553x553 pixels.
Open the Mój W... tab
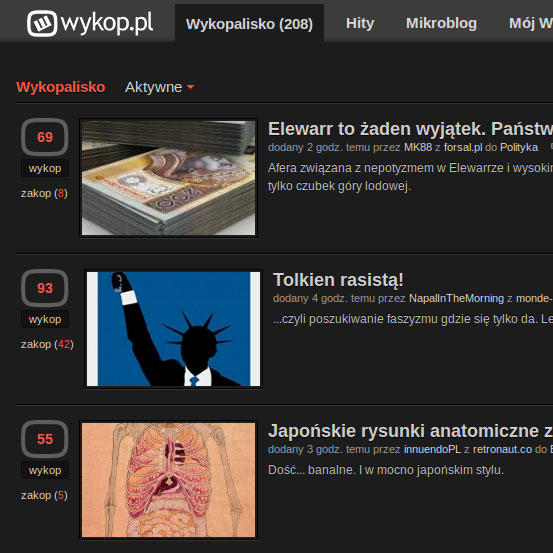[531, 23]
